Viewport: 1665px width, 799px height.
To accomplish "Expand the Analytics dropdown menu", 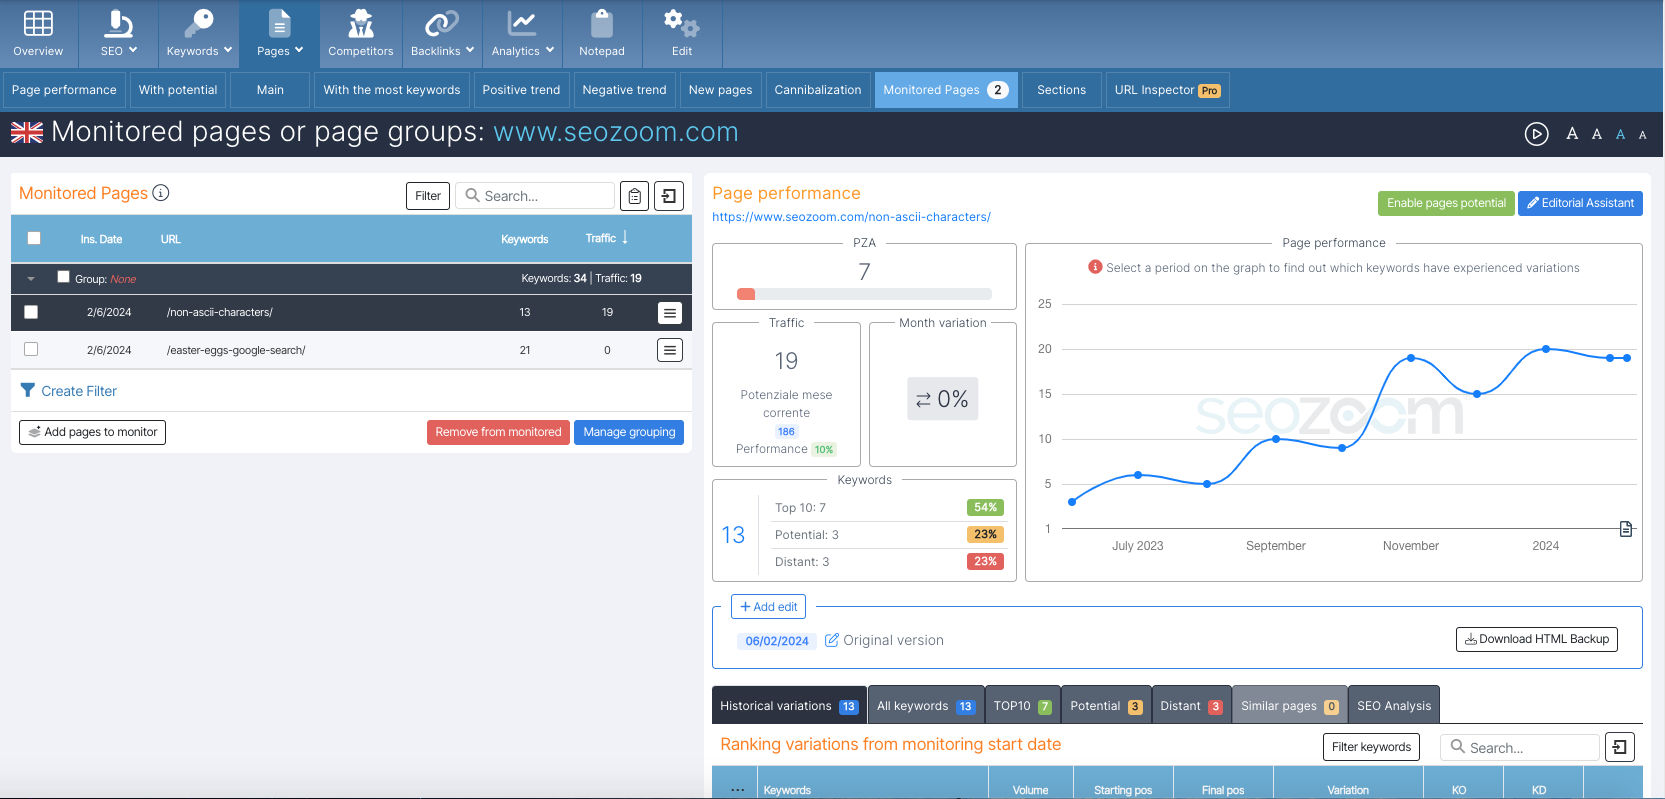I will [522, 34].
